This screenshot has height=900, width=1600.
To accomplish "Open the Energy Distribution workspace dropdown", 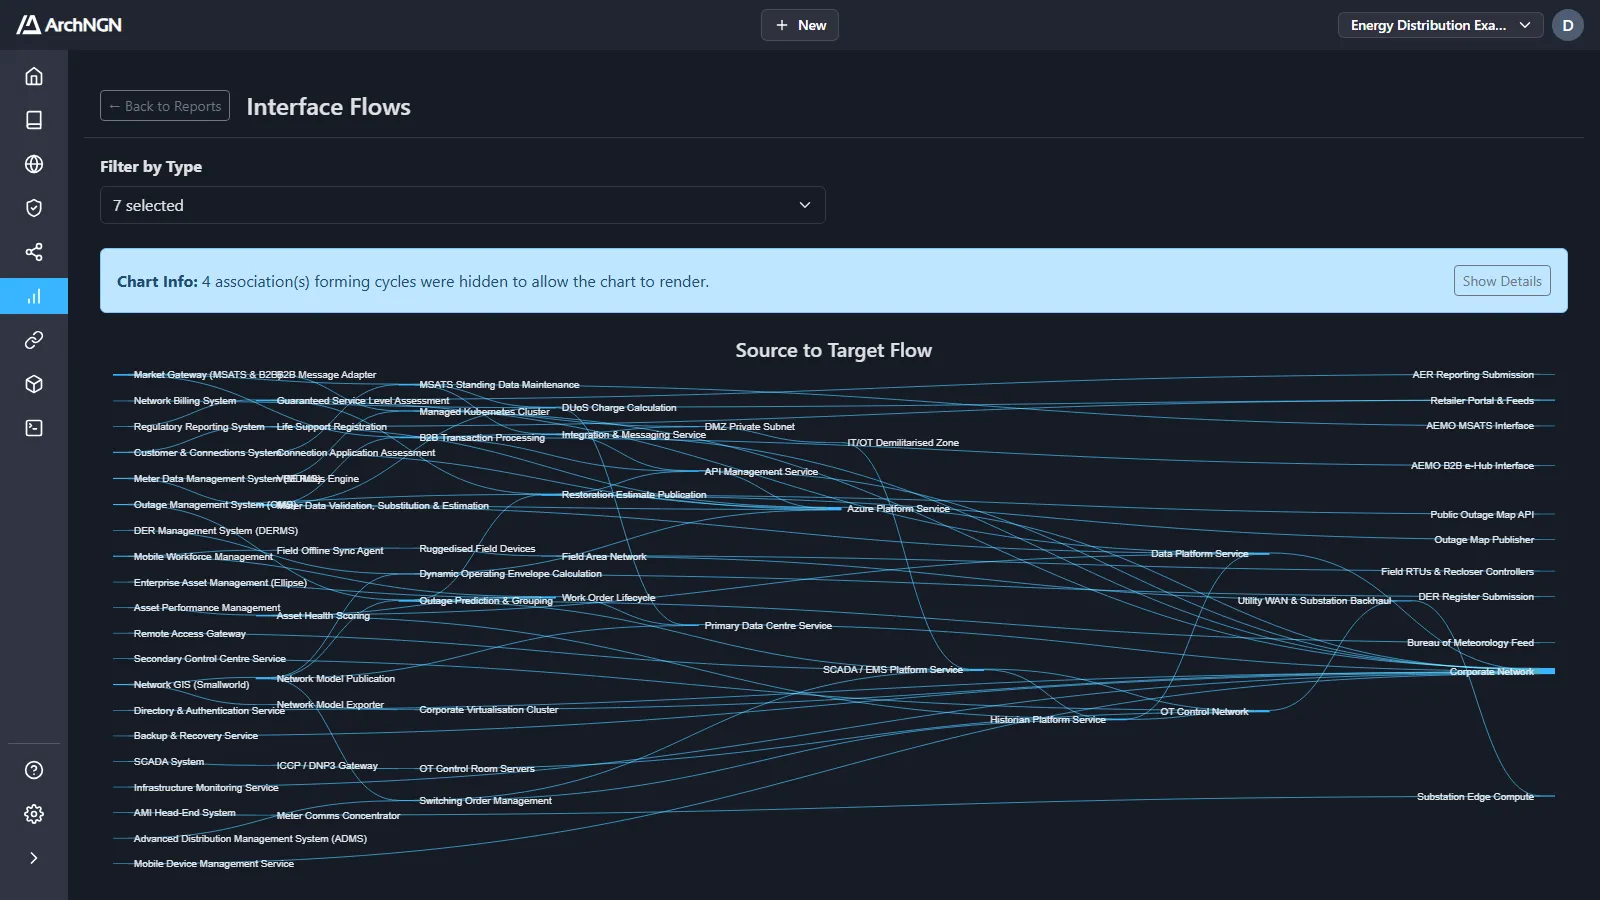I will pos(1440,25).
